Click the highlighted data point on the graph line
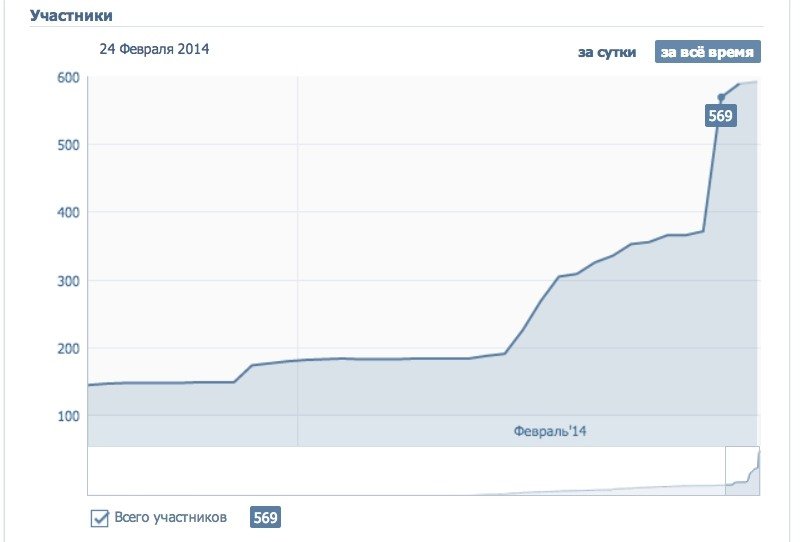This screenshot has height=542, width=811. (721, 97)
